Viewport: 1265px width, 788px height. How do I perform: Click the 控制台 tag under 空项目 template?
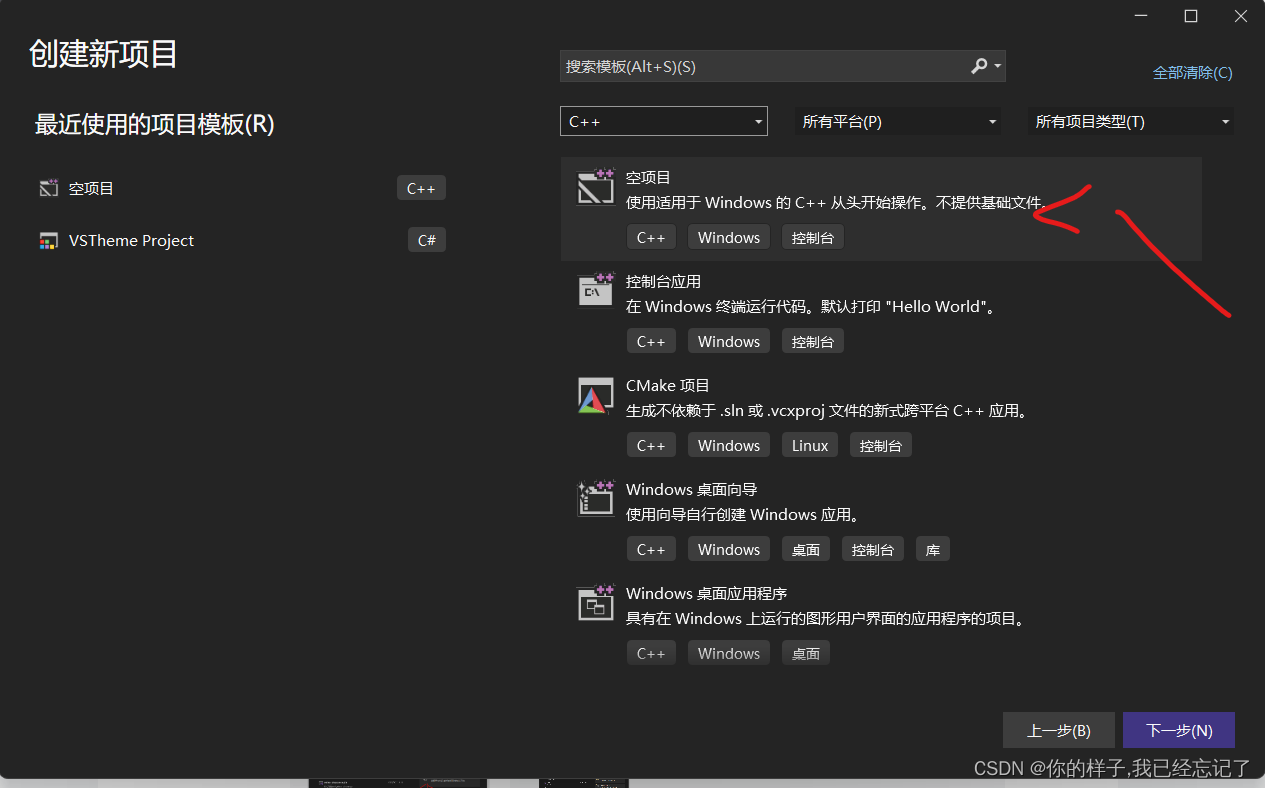[813, 237]
